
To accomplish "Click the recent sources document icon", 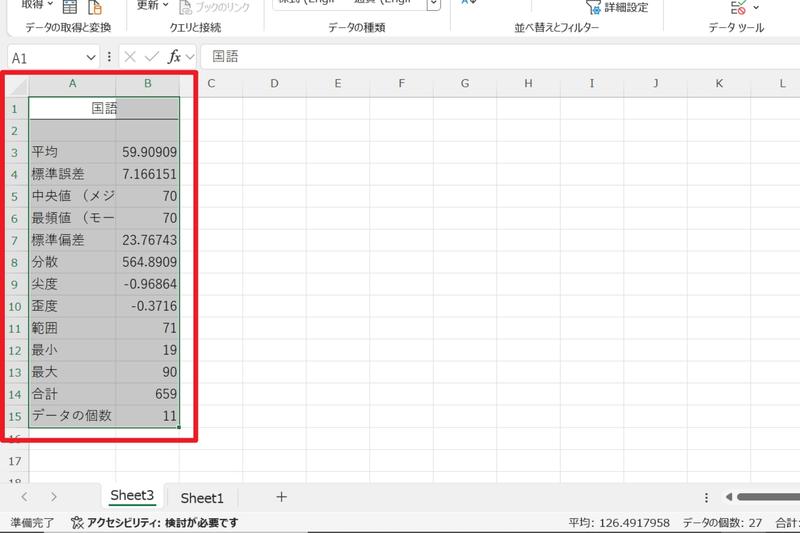I will tap(95, 6).
